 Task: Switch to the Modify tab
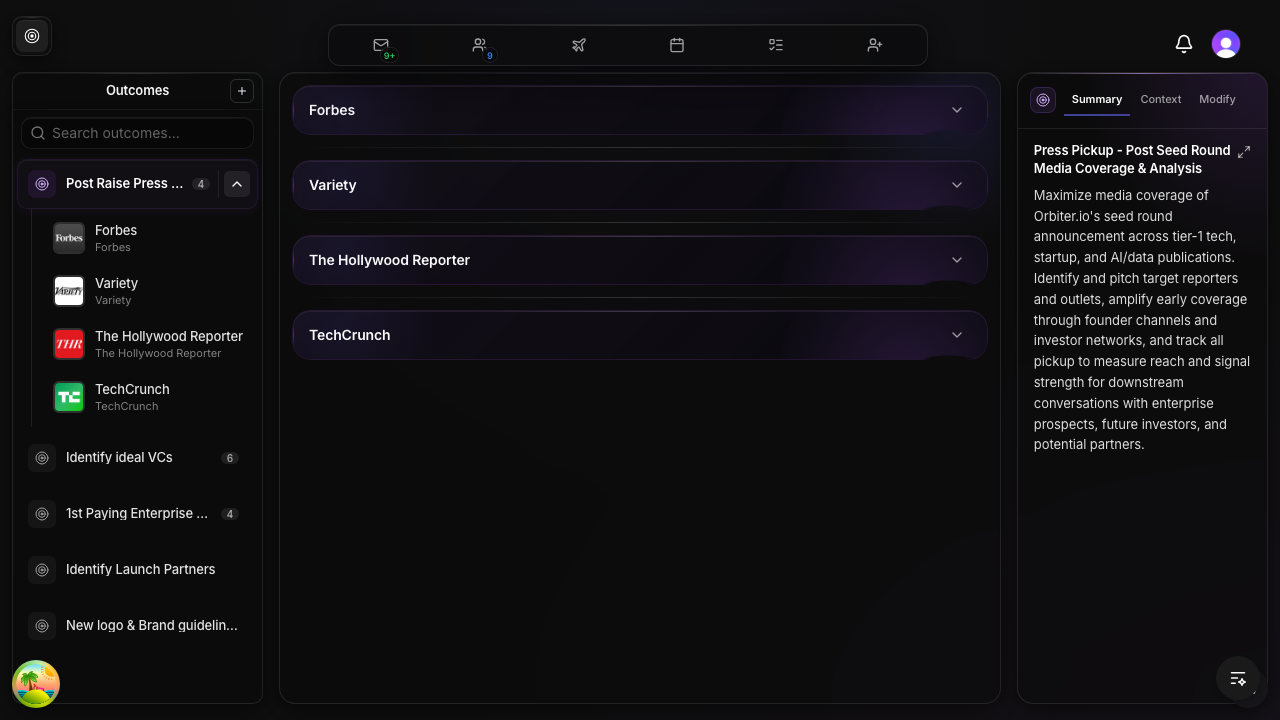click(x=1217, y=99)
